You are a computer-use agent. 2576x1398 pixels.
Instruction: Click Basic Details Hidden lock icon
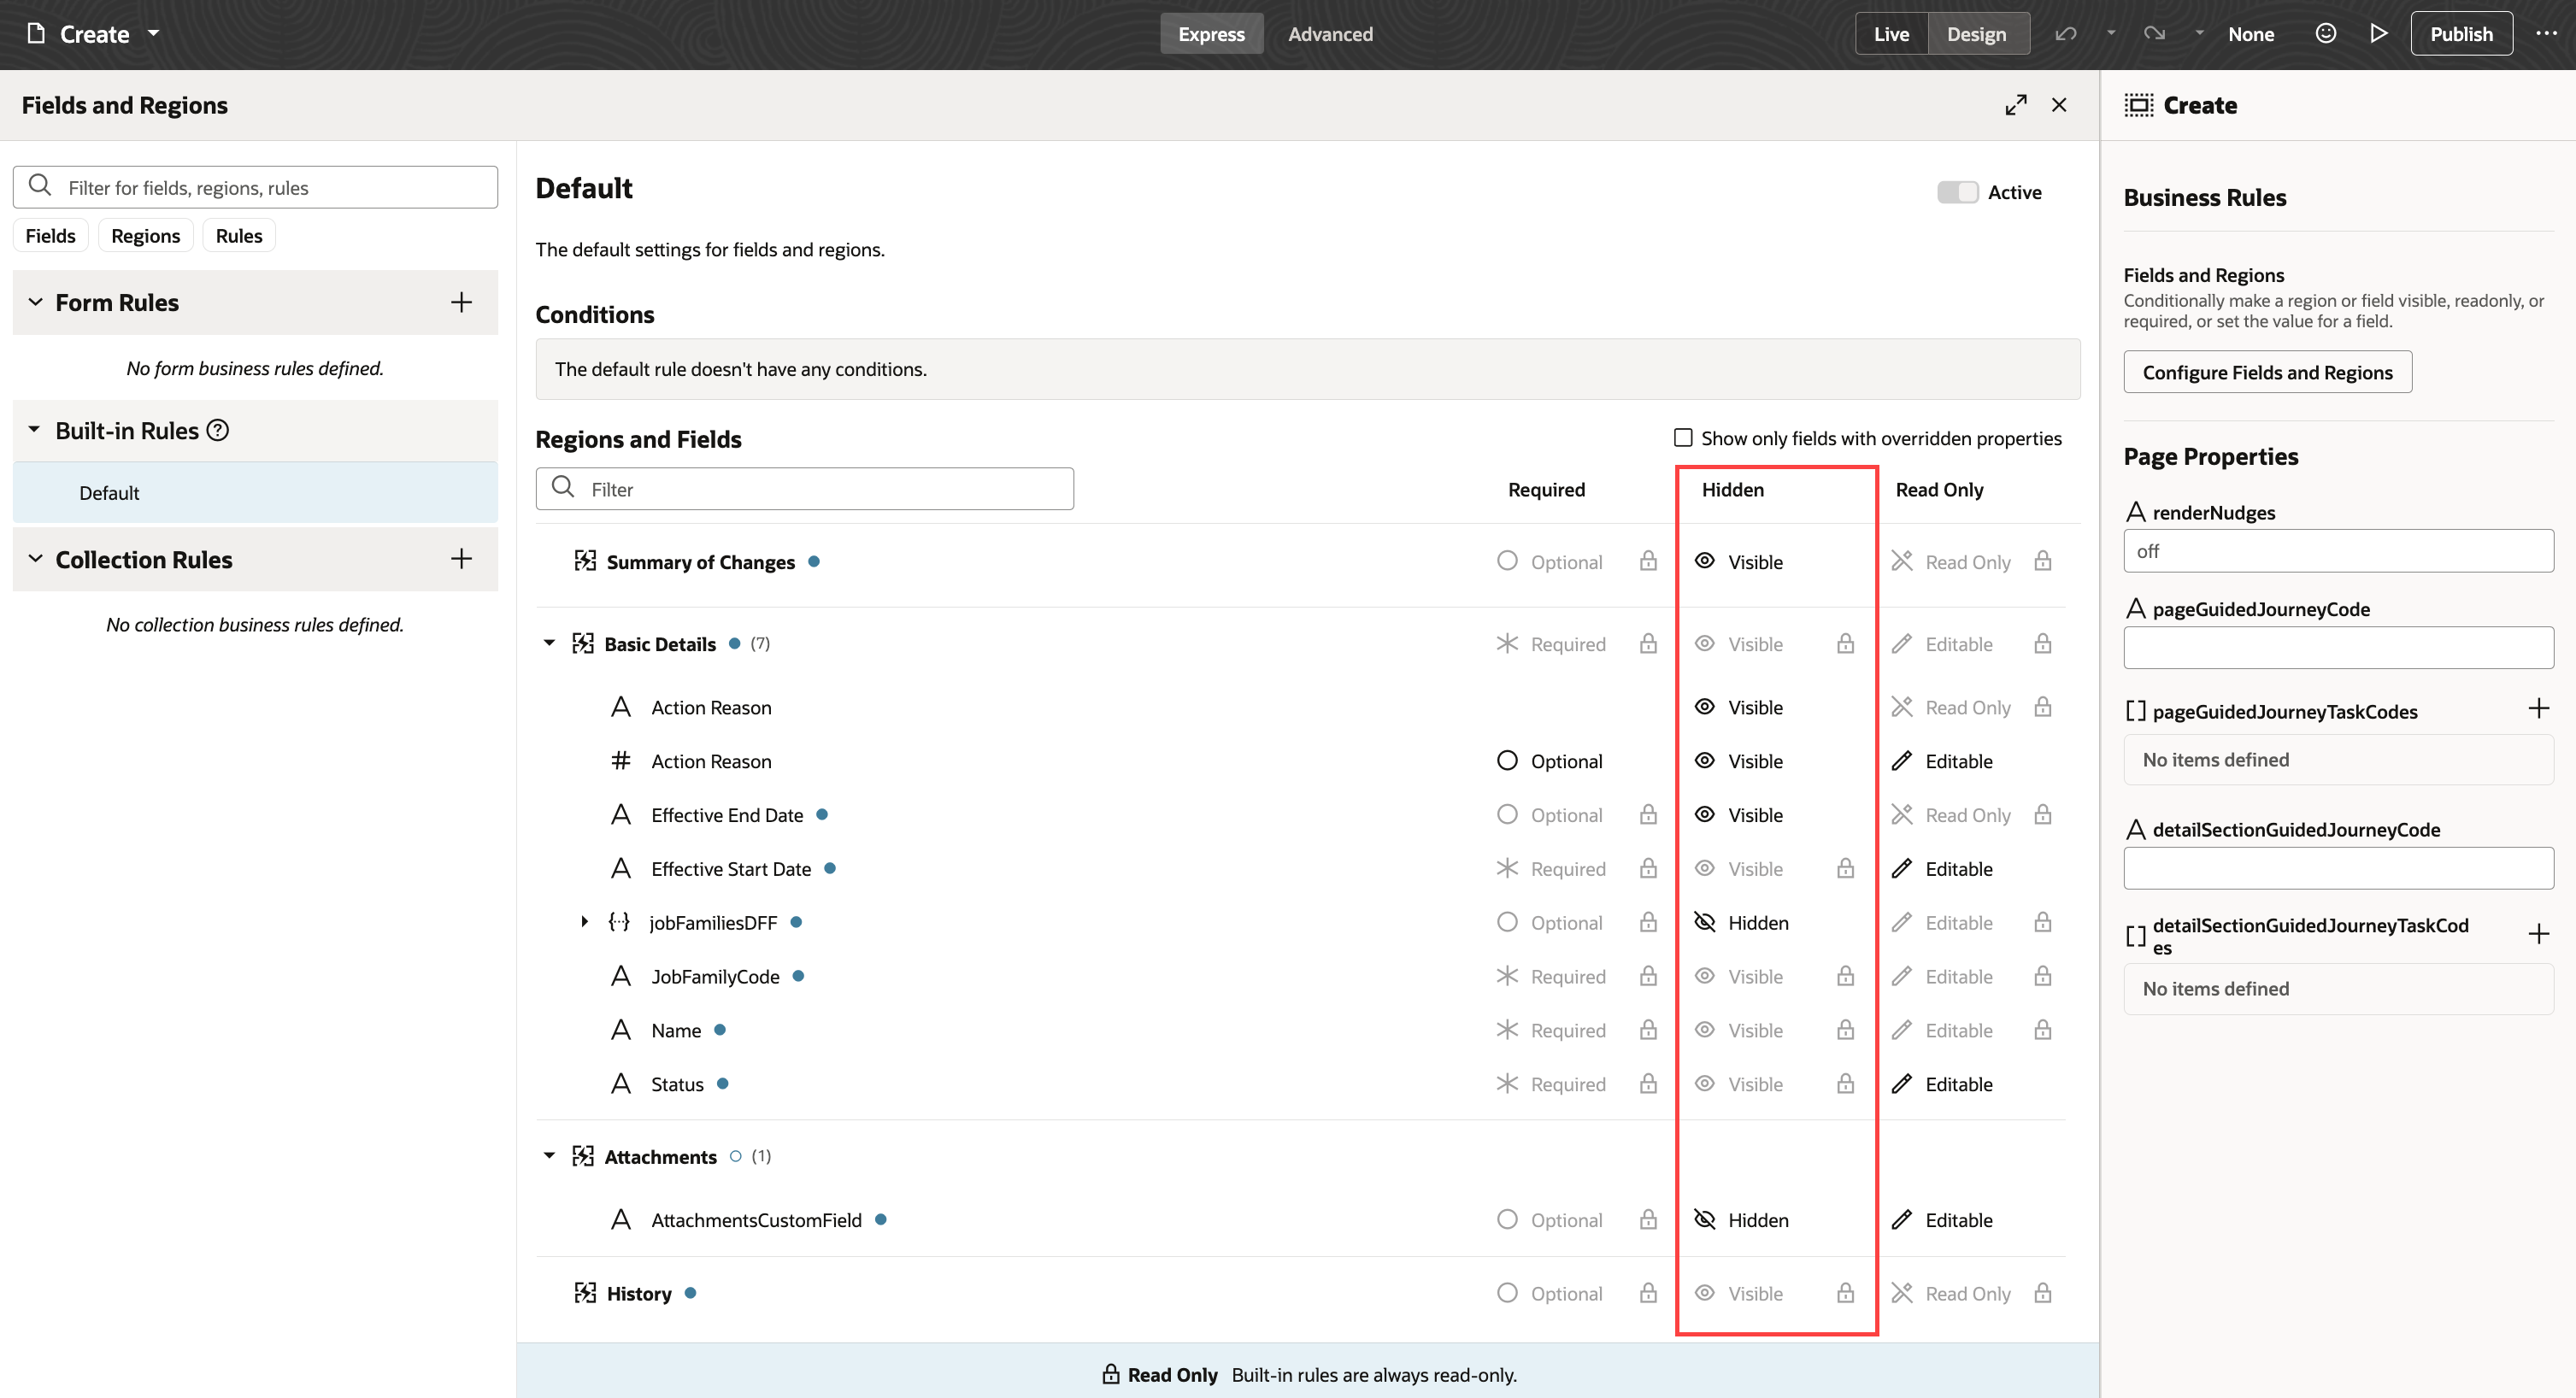pyautogui.click(x=1845, y=643)
